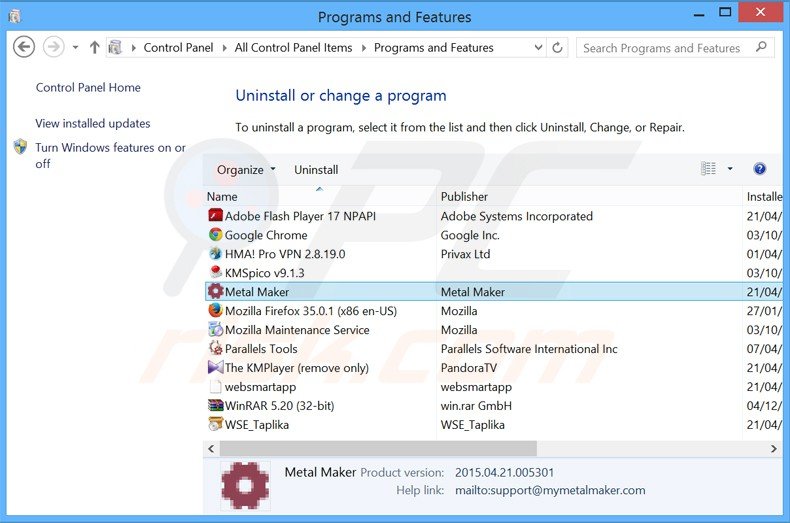Select the Metal Maker program name
The width and height of the screenshot is (790, 523).
click(x=257, y=292)
